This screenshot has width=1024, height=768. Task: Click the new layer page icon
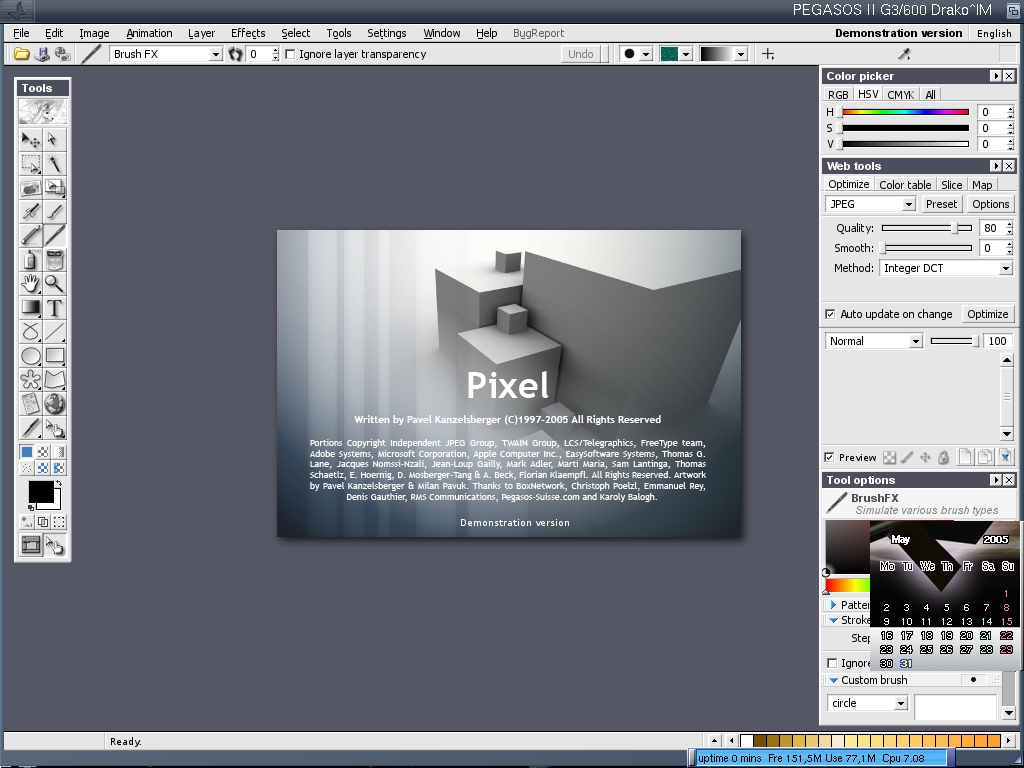pos(966,457)
